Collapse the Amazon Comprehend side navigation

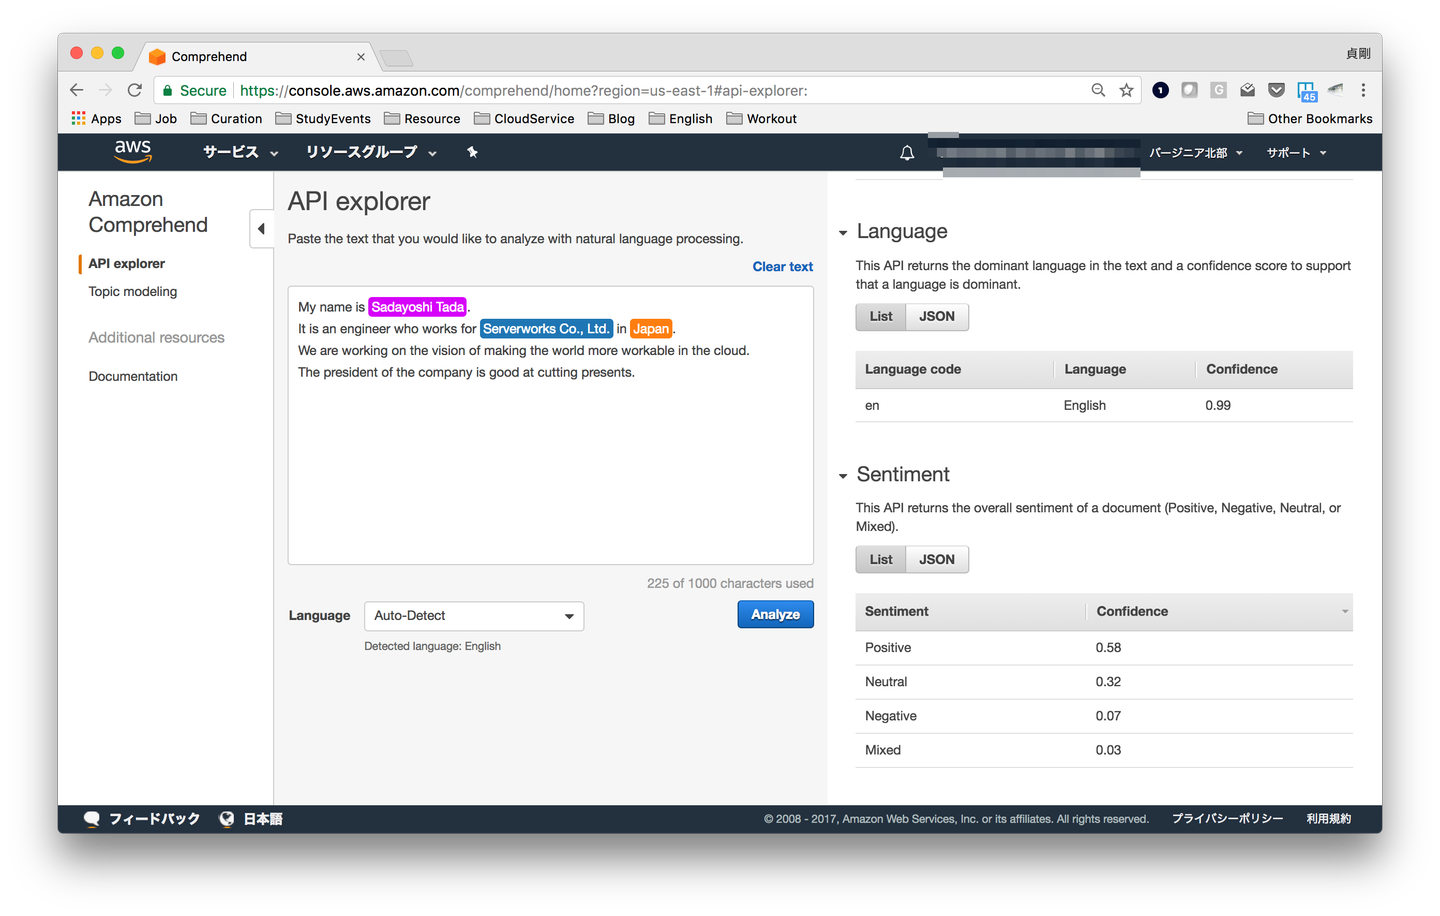point(261,229)
